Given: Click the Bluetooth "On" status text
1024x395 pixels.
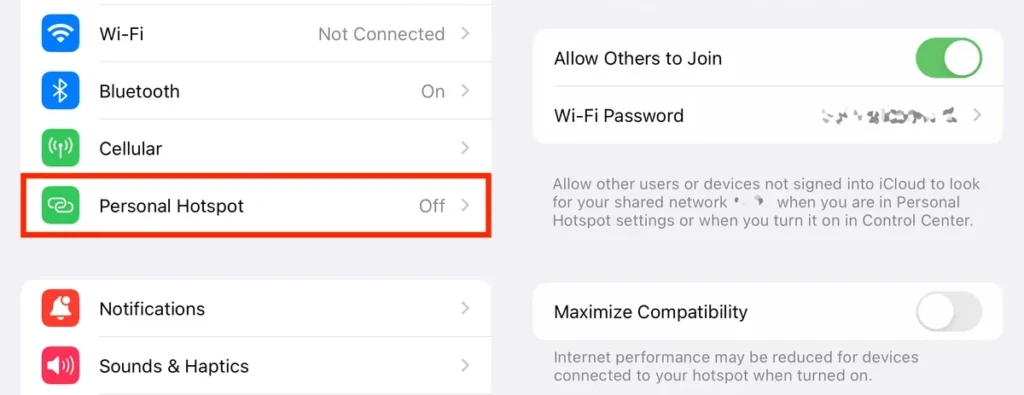Looking at the screenshot, I should [433, 91].
